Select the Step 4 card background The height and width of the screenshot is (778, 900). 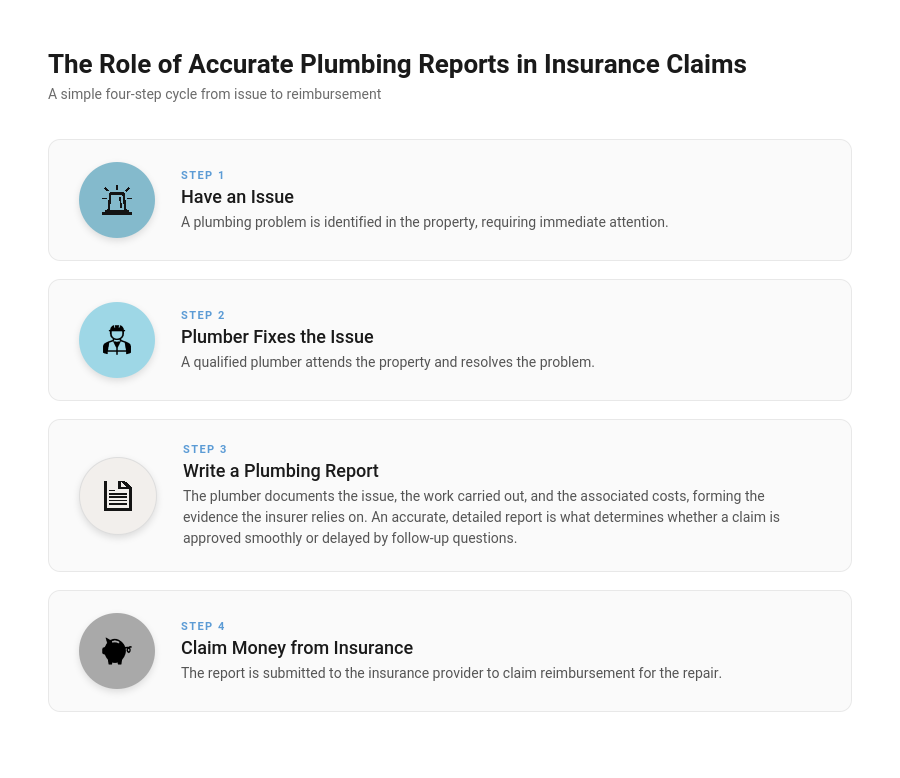[x=450, y=651]
